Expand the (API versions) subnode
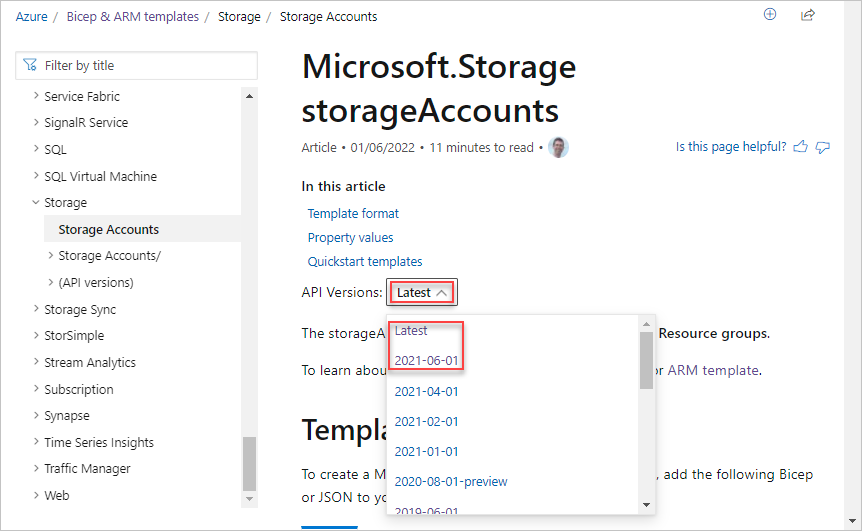This screenshot has width=862, height=531. 51,282
